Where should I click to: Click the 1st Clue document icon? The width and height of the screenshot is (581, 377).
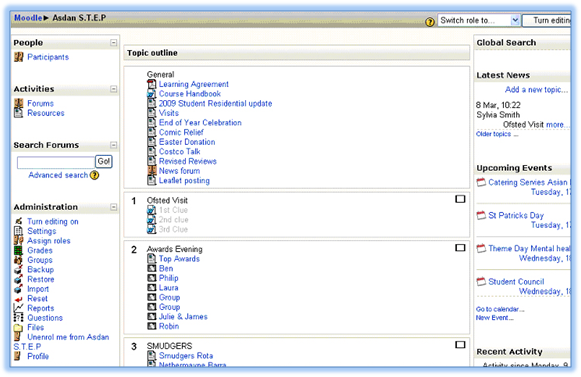[x=152, y=210]
